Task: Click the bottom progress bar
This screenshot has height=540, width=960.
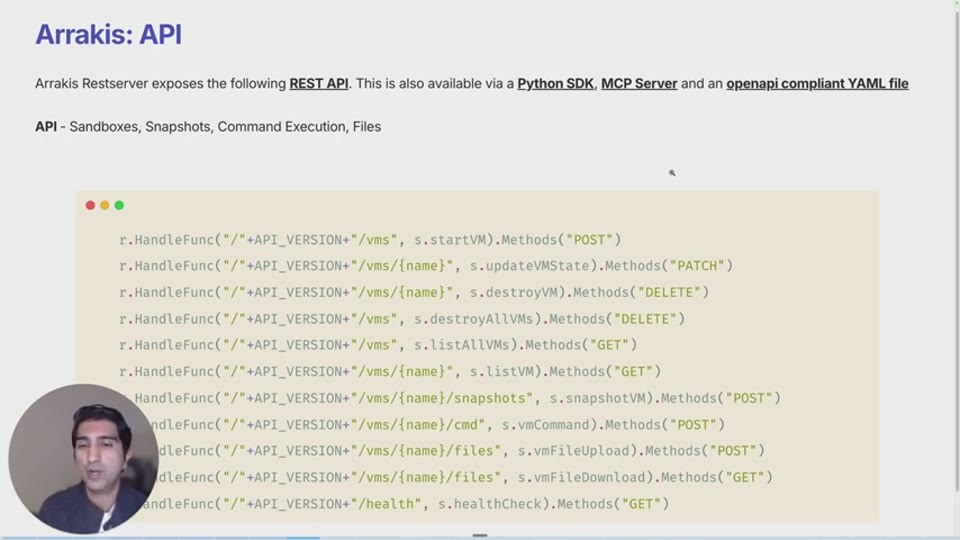Action: point(480,538)
